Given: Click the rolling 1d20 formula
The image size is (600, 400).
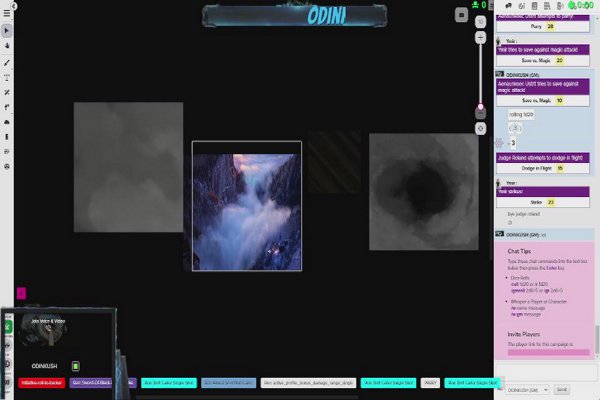Looking at the screenshot, I should [521, 114].
